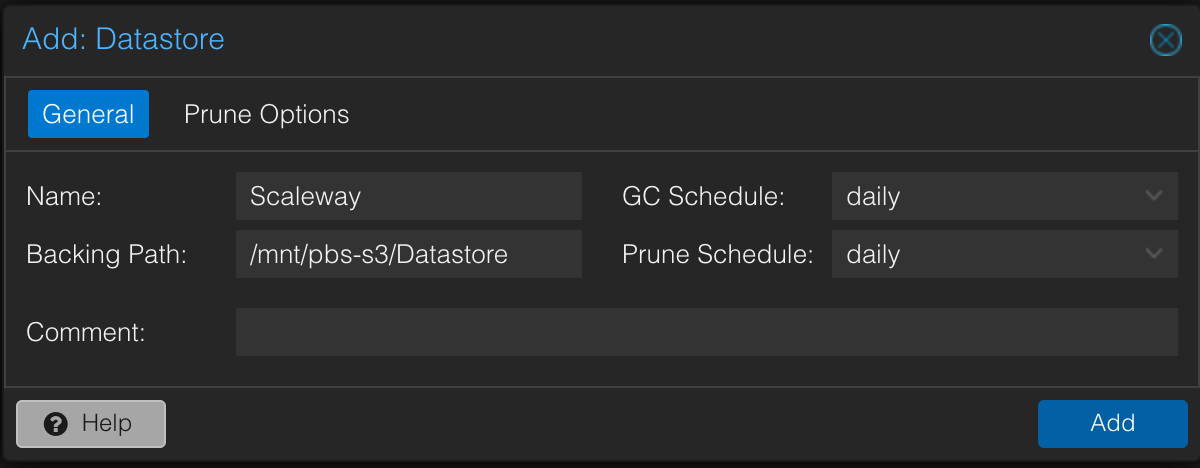Click the GC Schedule value 'daily'
Image resolution: width=1200 pixels, height=468 pixels.
[873, 196]
